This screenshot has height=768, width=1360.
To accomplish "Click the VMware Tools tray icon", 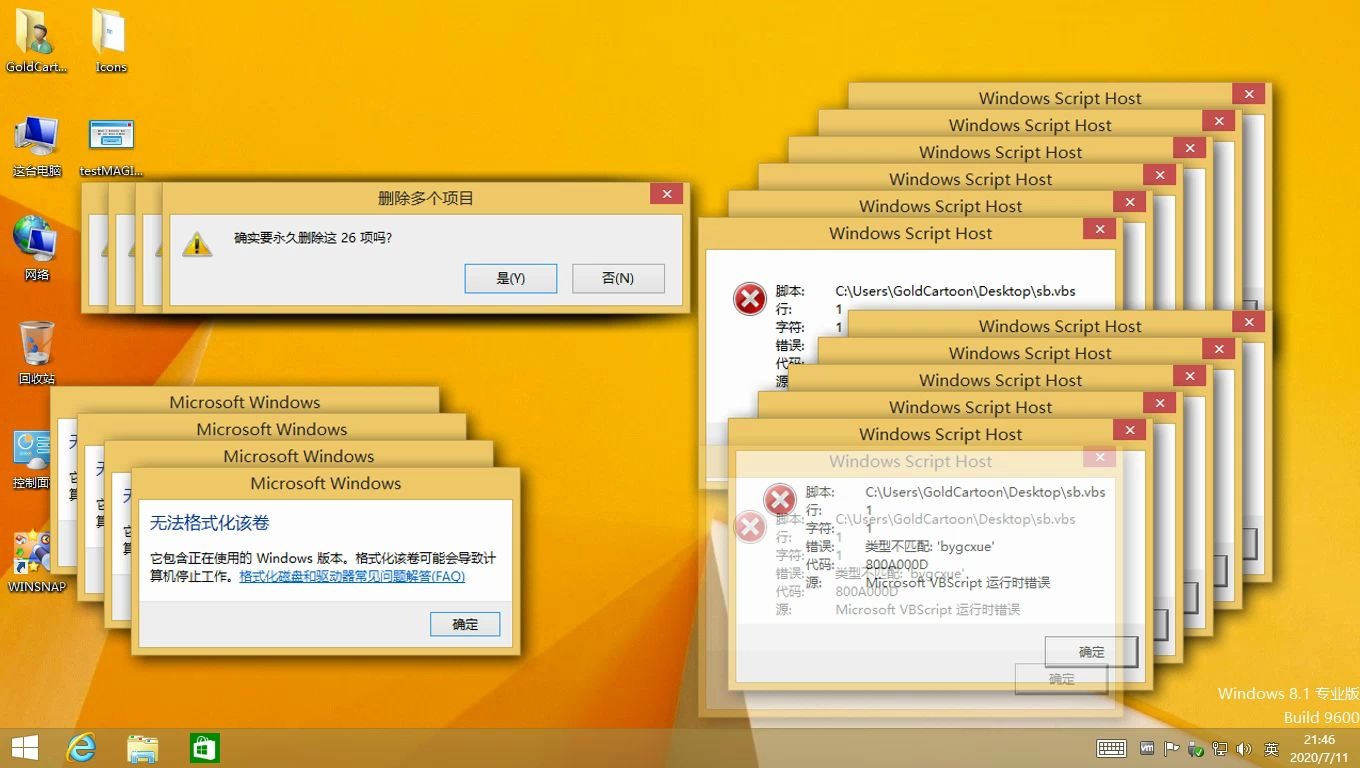I will (x=1146, y=748).
